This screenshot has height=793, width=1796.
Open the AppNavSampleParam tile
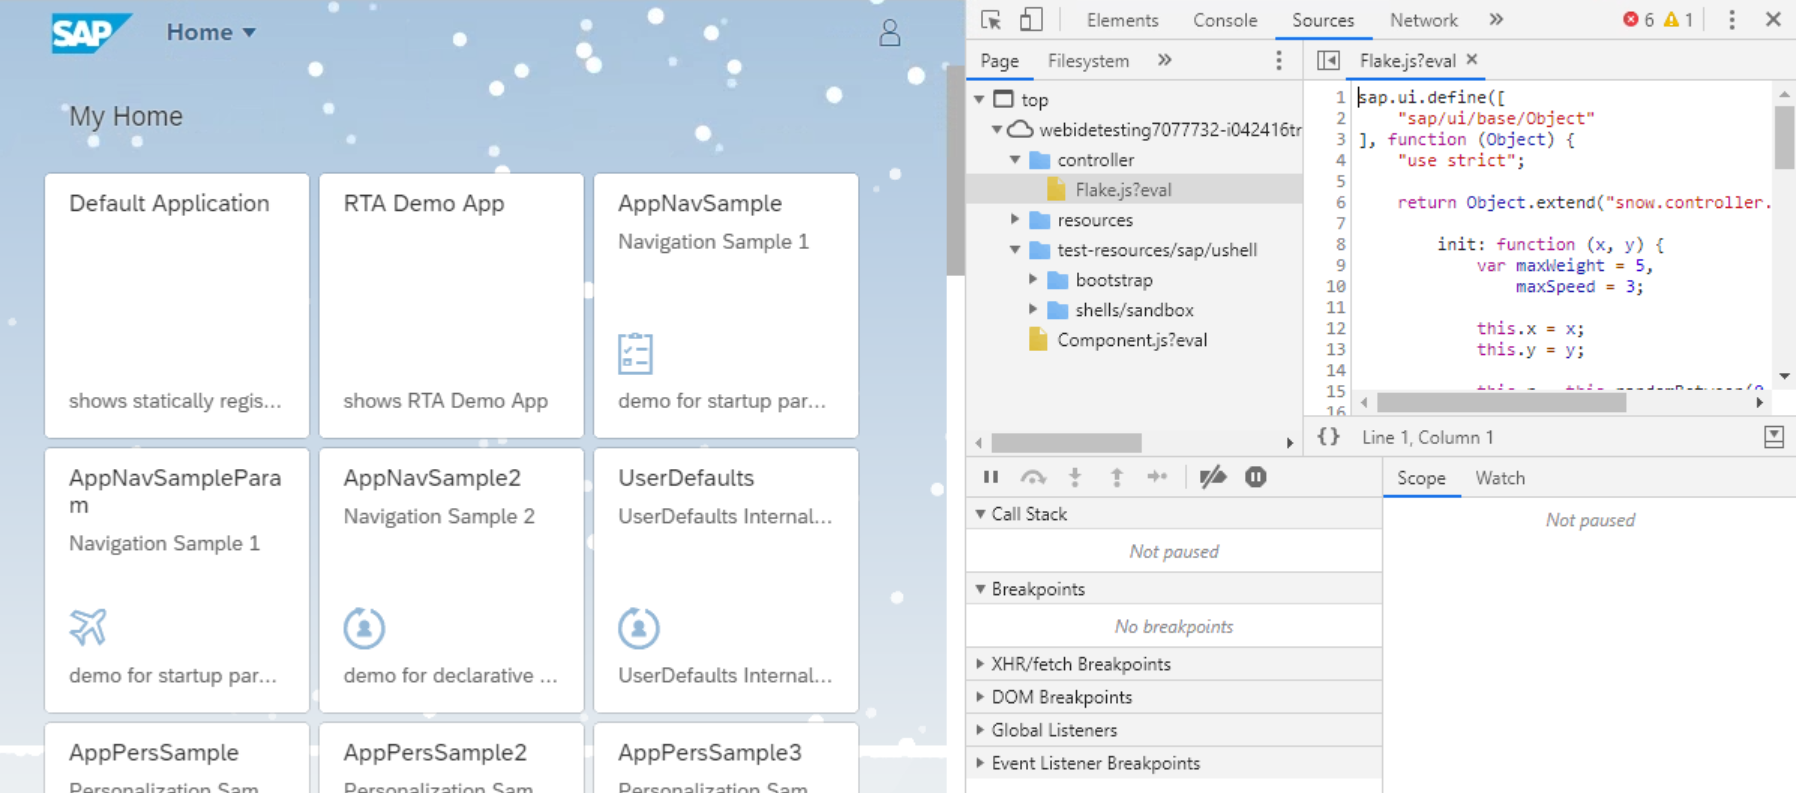[177, 580]
